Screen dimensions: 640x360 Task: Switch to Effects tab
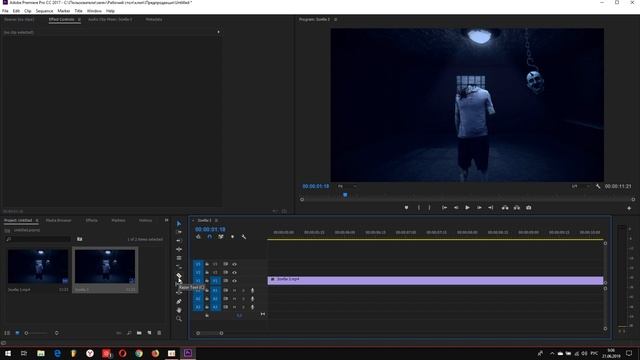[91, 220]
